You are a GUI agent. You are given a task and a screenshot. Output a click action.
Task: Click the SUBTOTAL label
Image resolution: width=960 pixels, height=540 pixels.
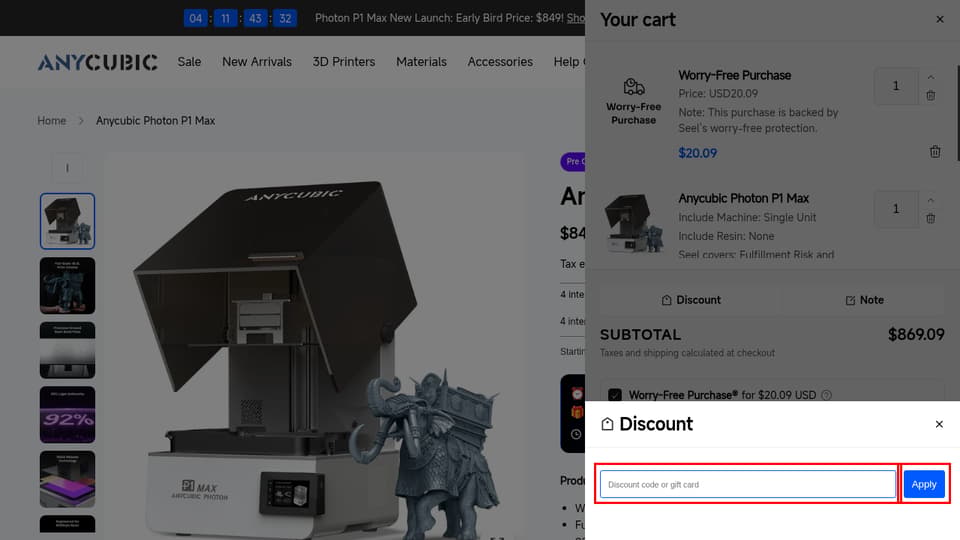pos(640,334)
